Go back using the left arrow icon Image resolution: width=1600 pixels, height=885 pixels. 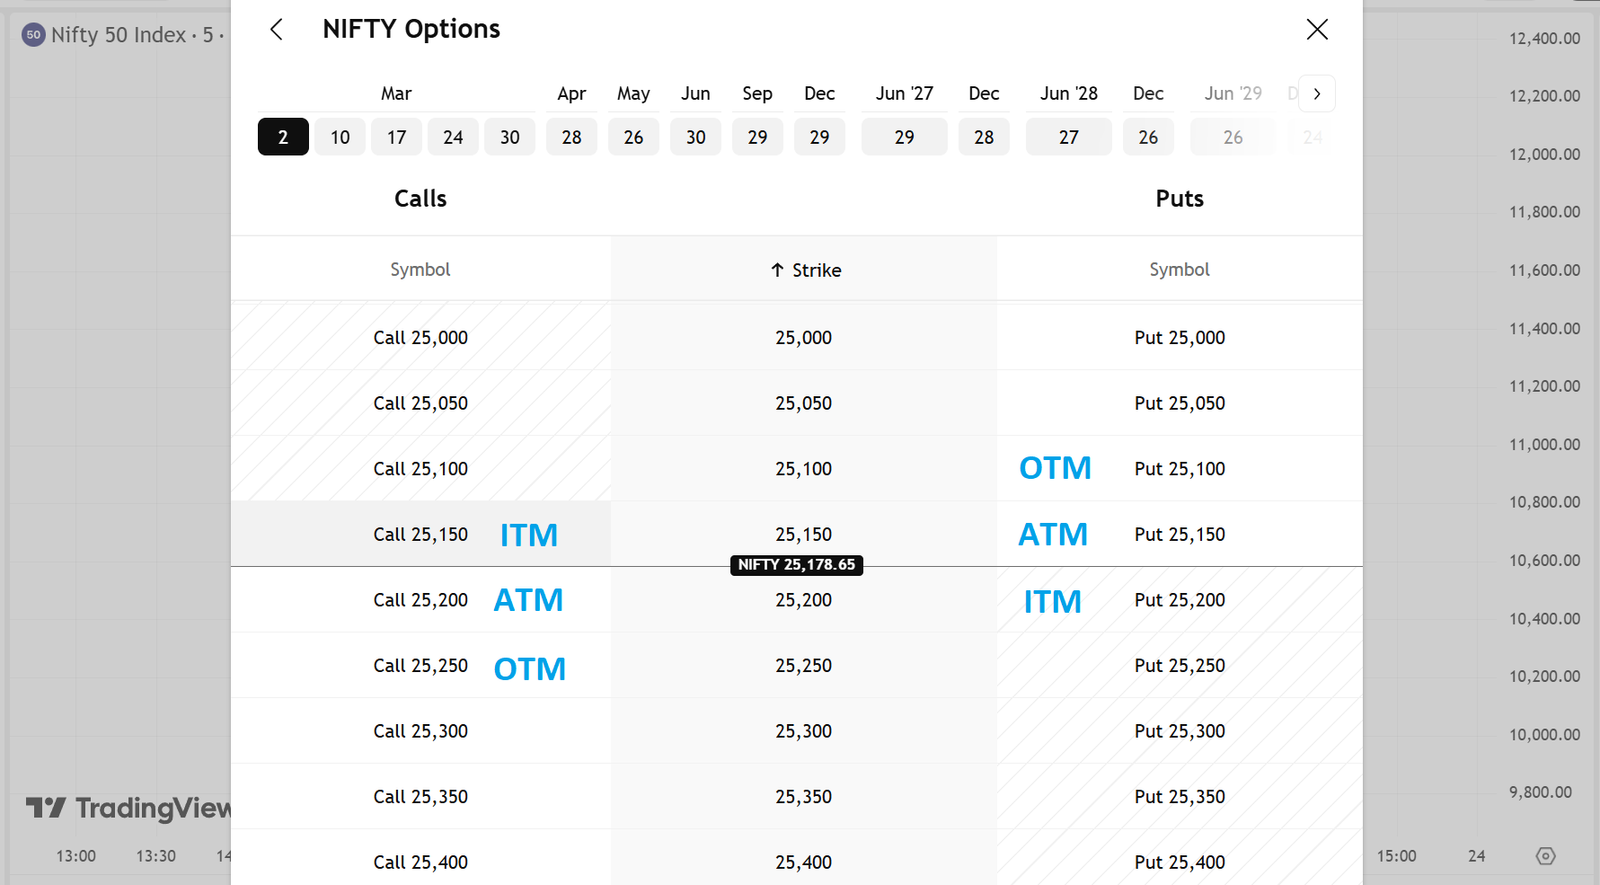pos(277,30)
